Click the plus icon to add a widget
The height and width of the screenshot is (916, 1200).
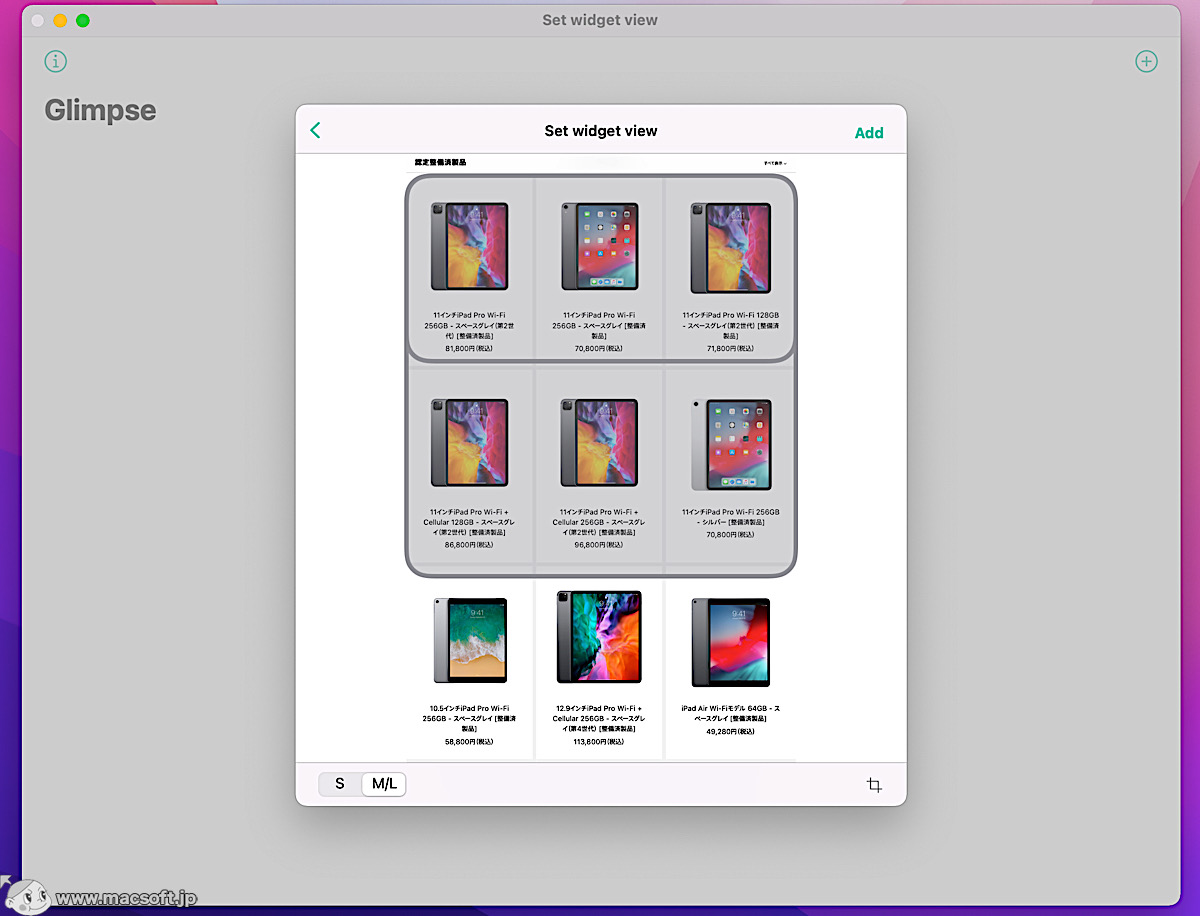click(1146, 61)
